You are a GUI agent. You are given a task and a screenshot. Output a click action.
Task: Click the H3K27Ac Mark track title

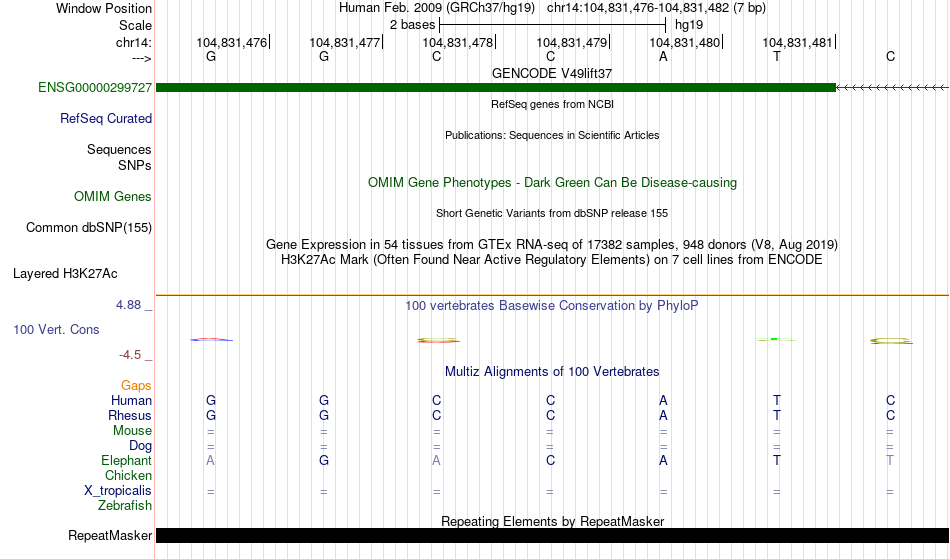pos(552,260)
